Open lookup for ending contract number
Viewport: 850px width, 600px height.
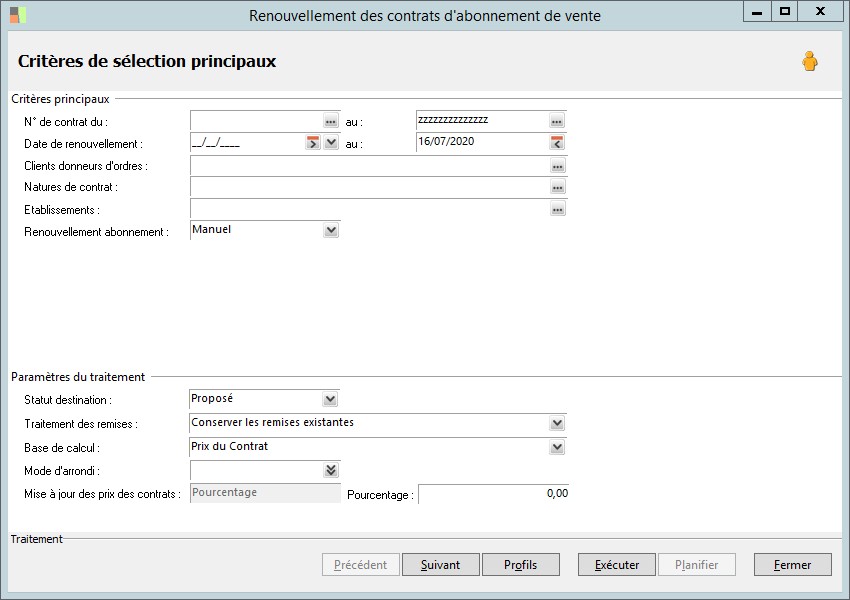point(557,121)
